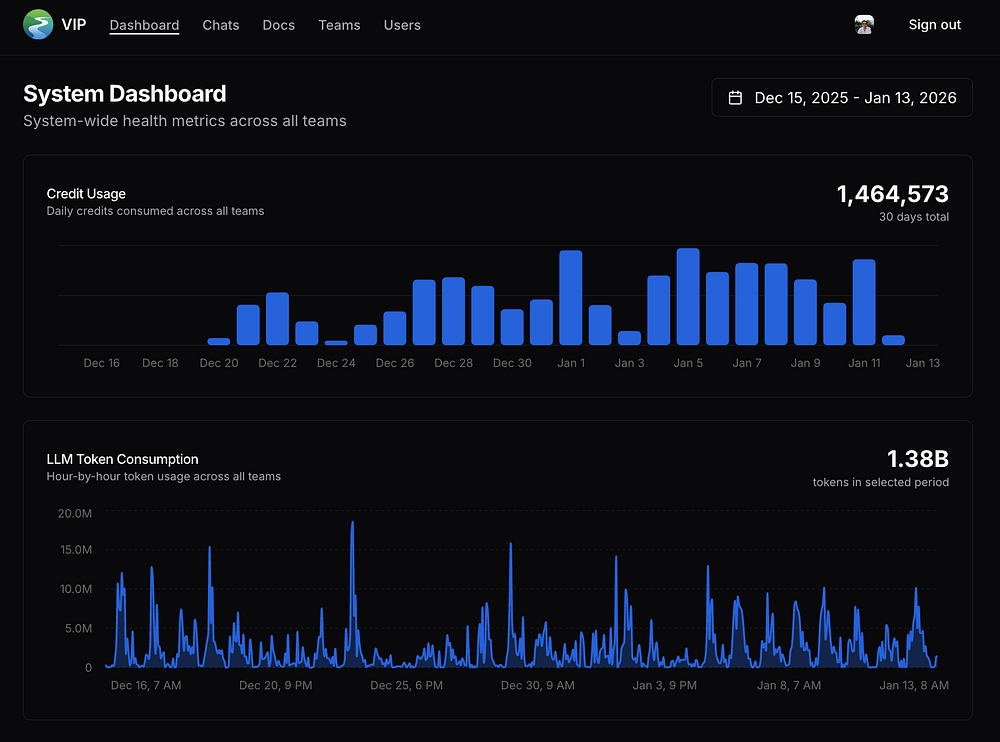Click the 1.38B tokens total figure

(917, 459)
